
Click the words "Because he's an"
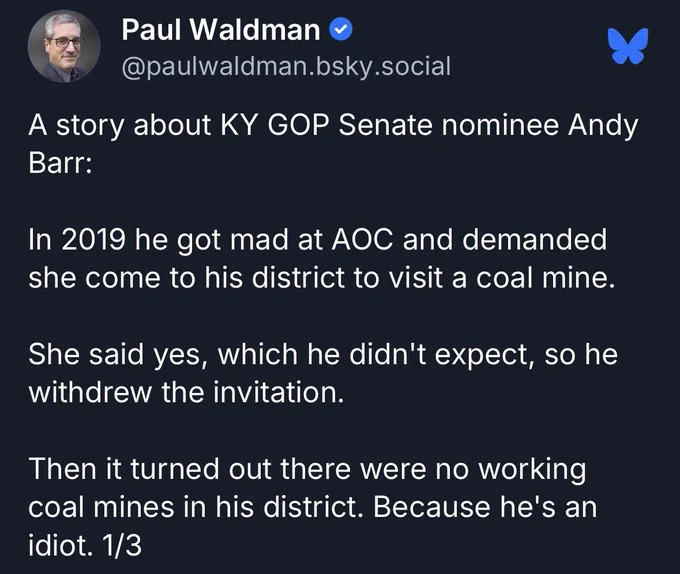(485, 507)
